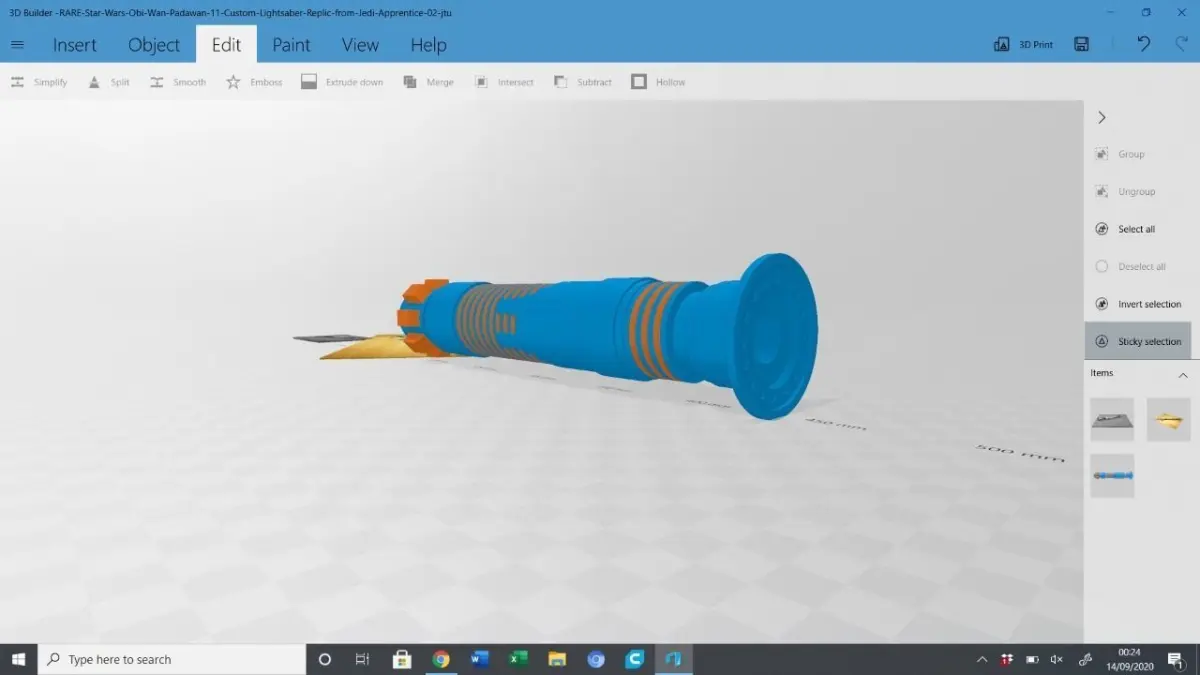Click the 3D Print button

click(x=1023, y=45)
